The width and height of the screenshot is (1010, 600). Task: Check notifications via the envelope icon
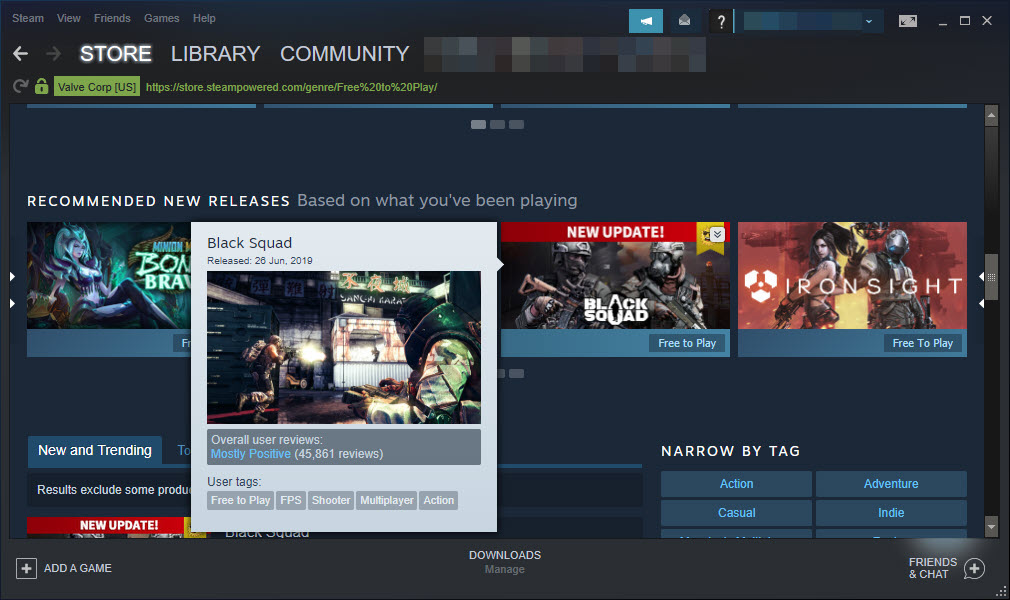coord(686,20)
